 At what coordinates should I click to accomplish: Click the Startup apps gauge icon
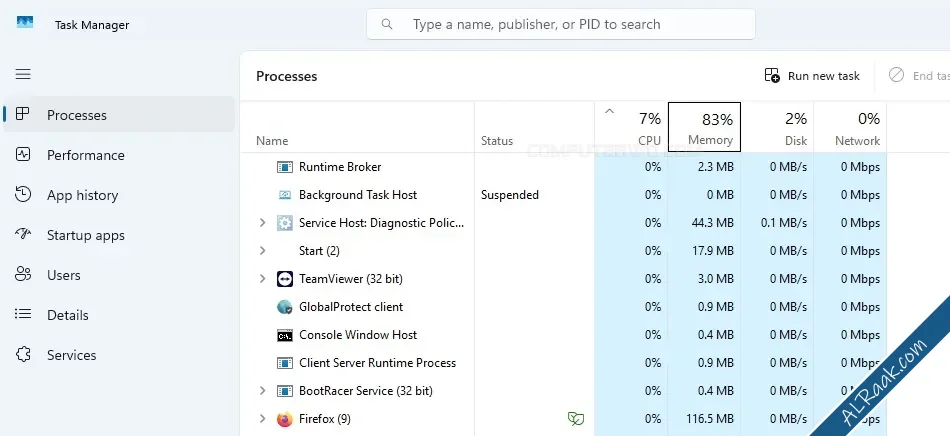pos(23,234)
